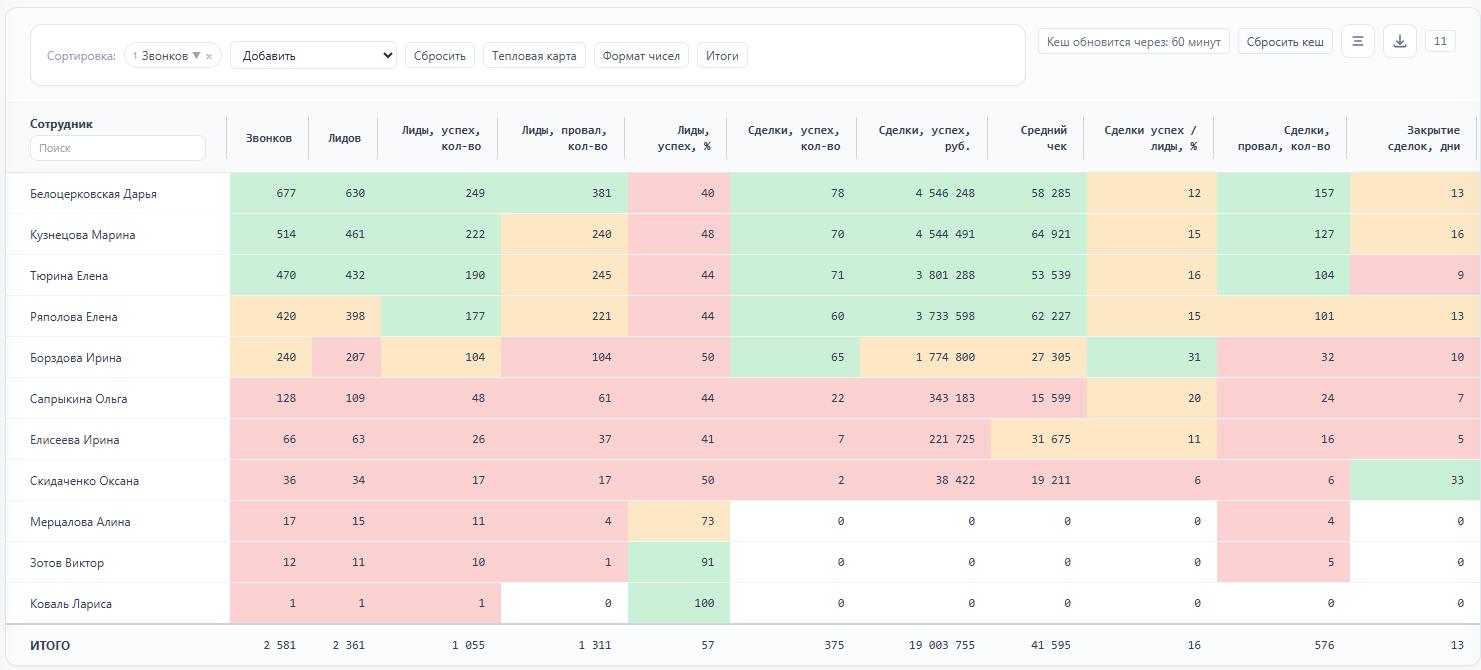Click the Сбросить sort reset button
Image resolution: width=1481 pixels, height=670 pixels.
pyautogui.click(x=440, y=56)
